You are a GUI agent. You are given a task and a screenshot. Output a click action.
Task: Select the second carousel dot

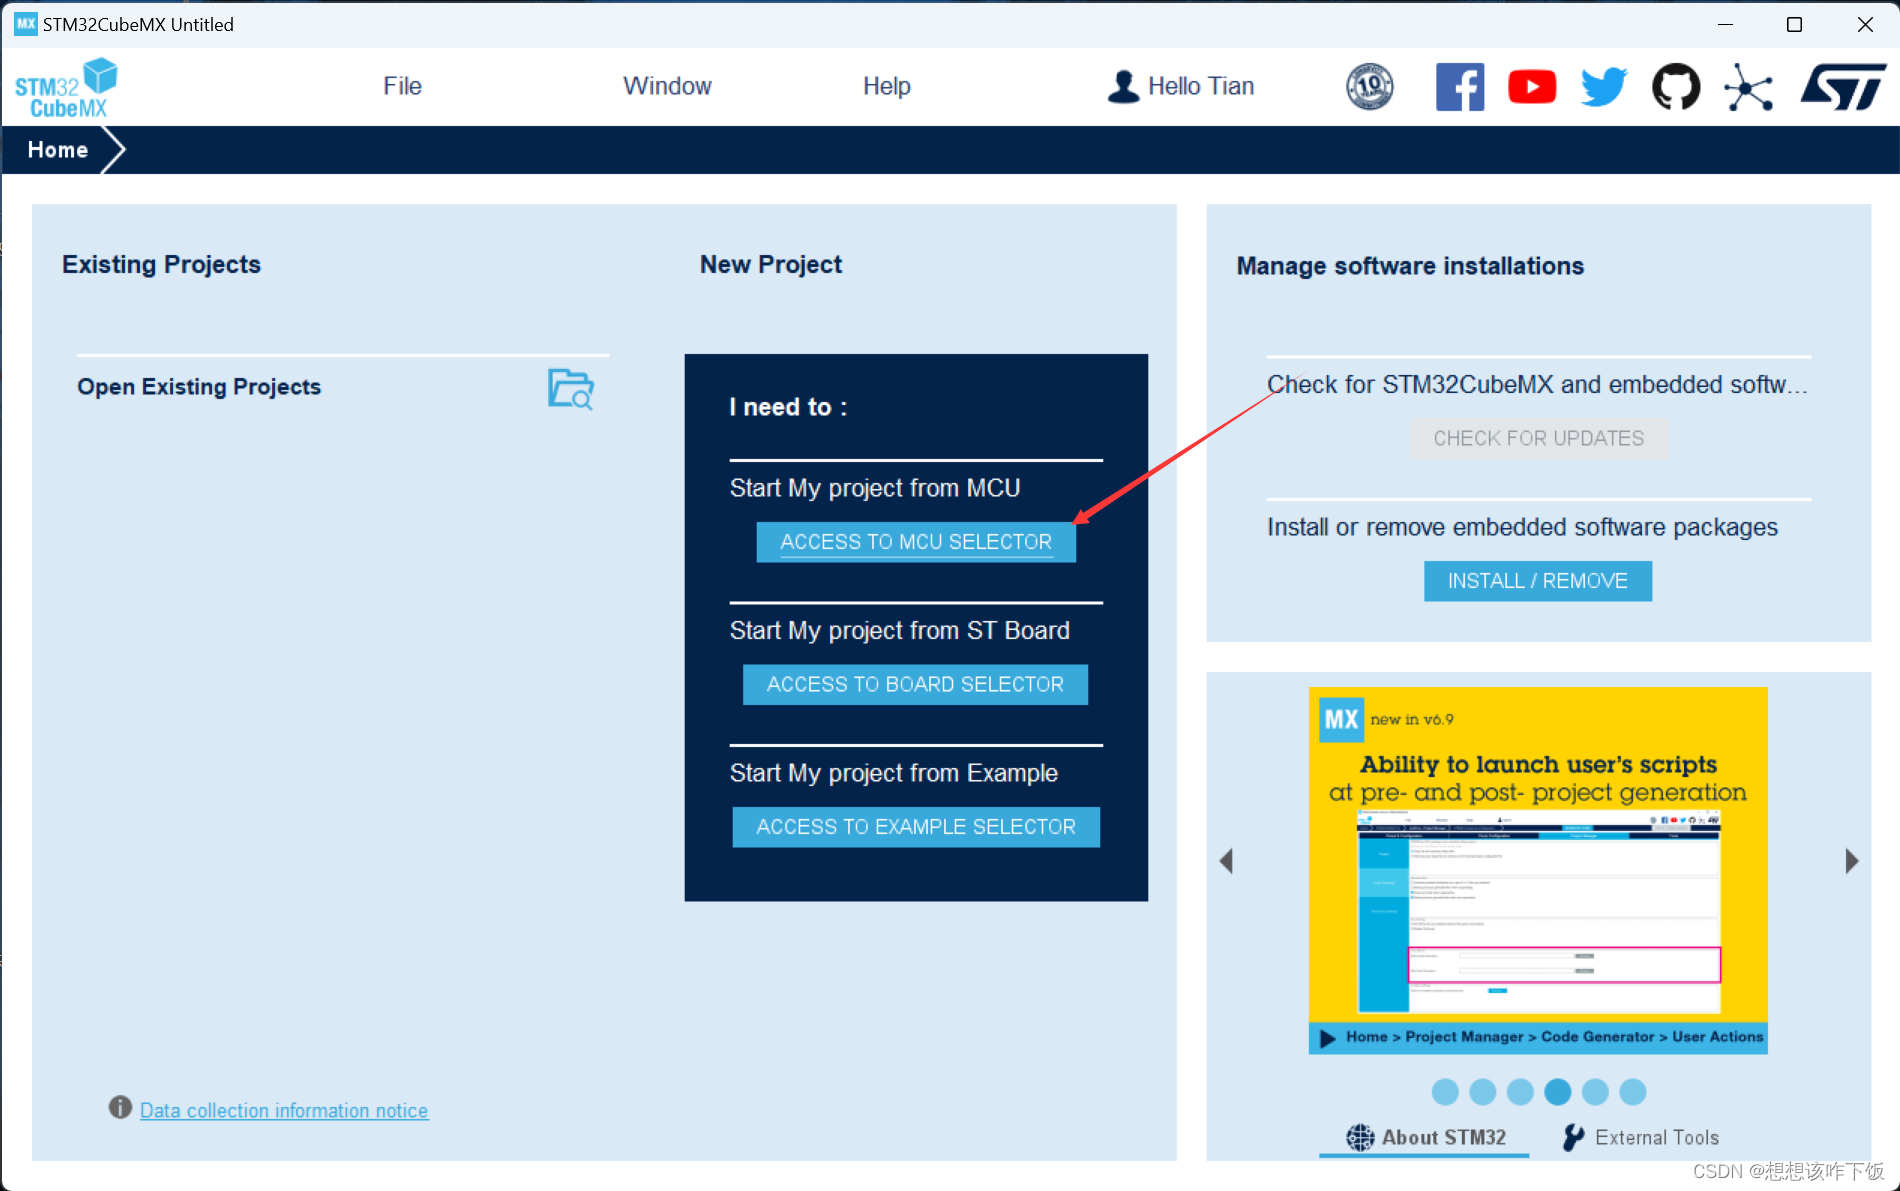1483,1092
